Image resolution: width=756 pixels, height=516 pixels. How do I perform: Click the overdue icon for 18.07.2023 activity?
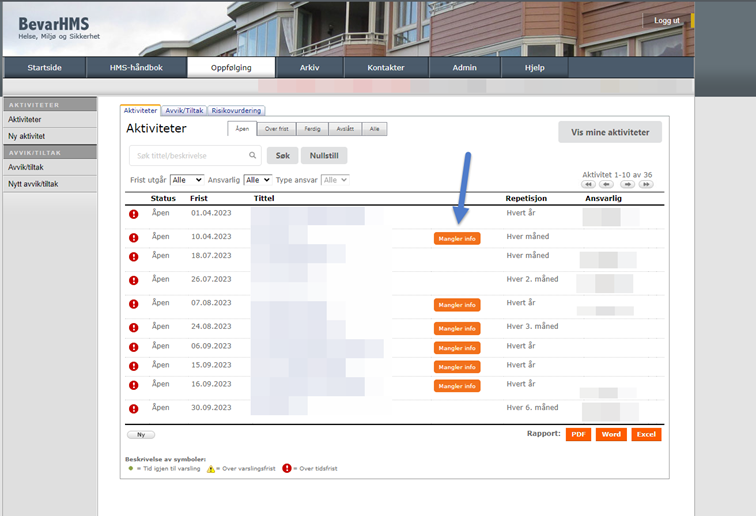(x=133, y=257)
